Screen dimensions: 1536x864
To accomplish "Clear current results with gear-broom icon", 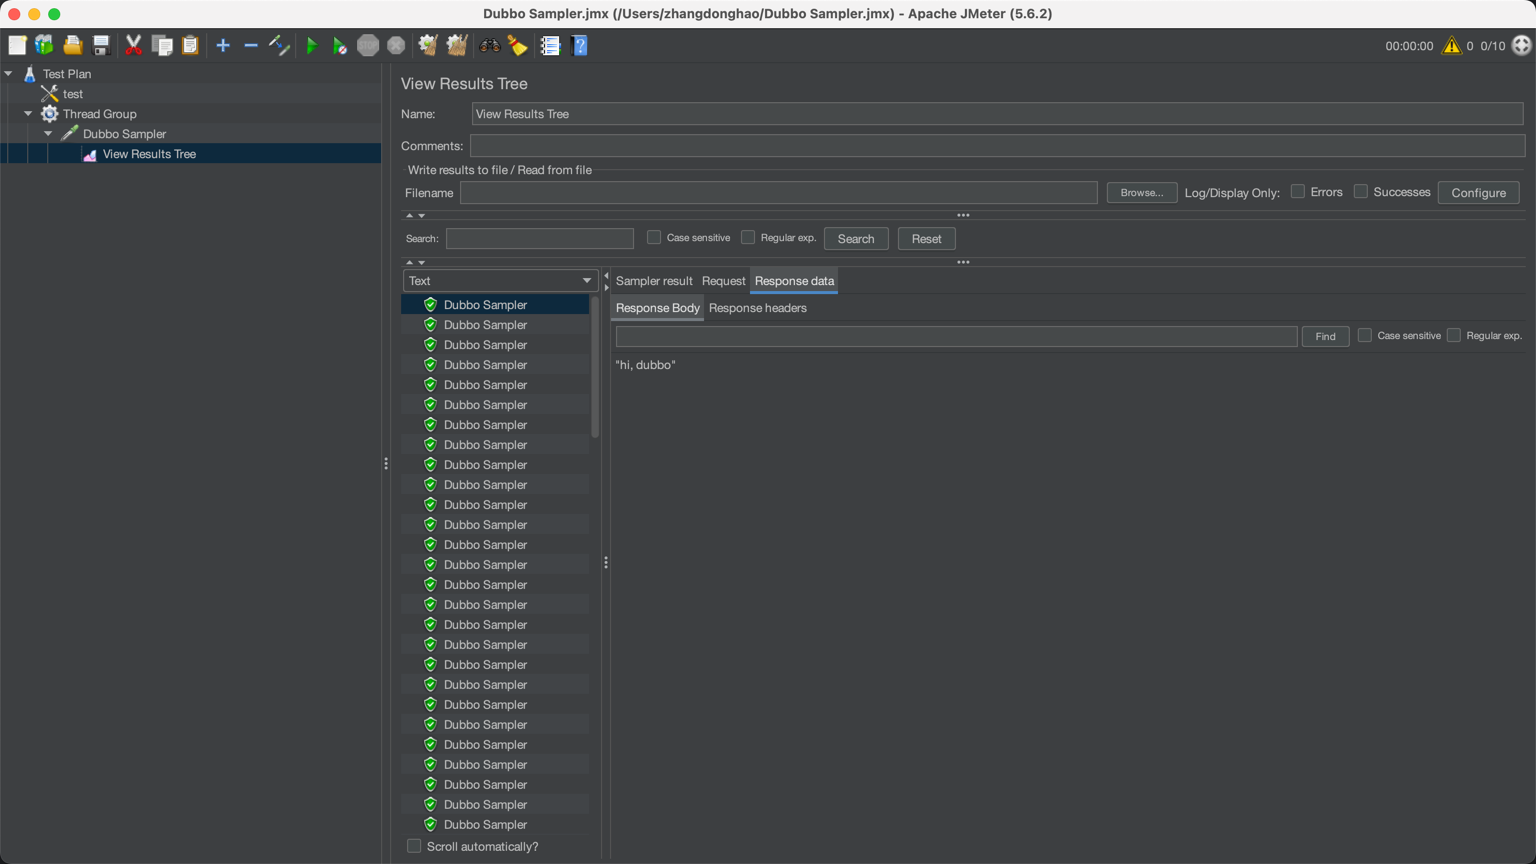I will point(428,45).
